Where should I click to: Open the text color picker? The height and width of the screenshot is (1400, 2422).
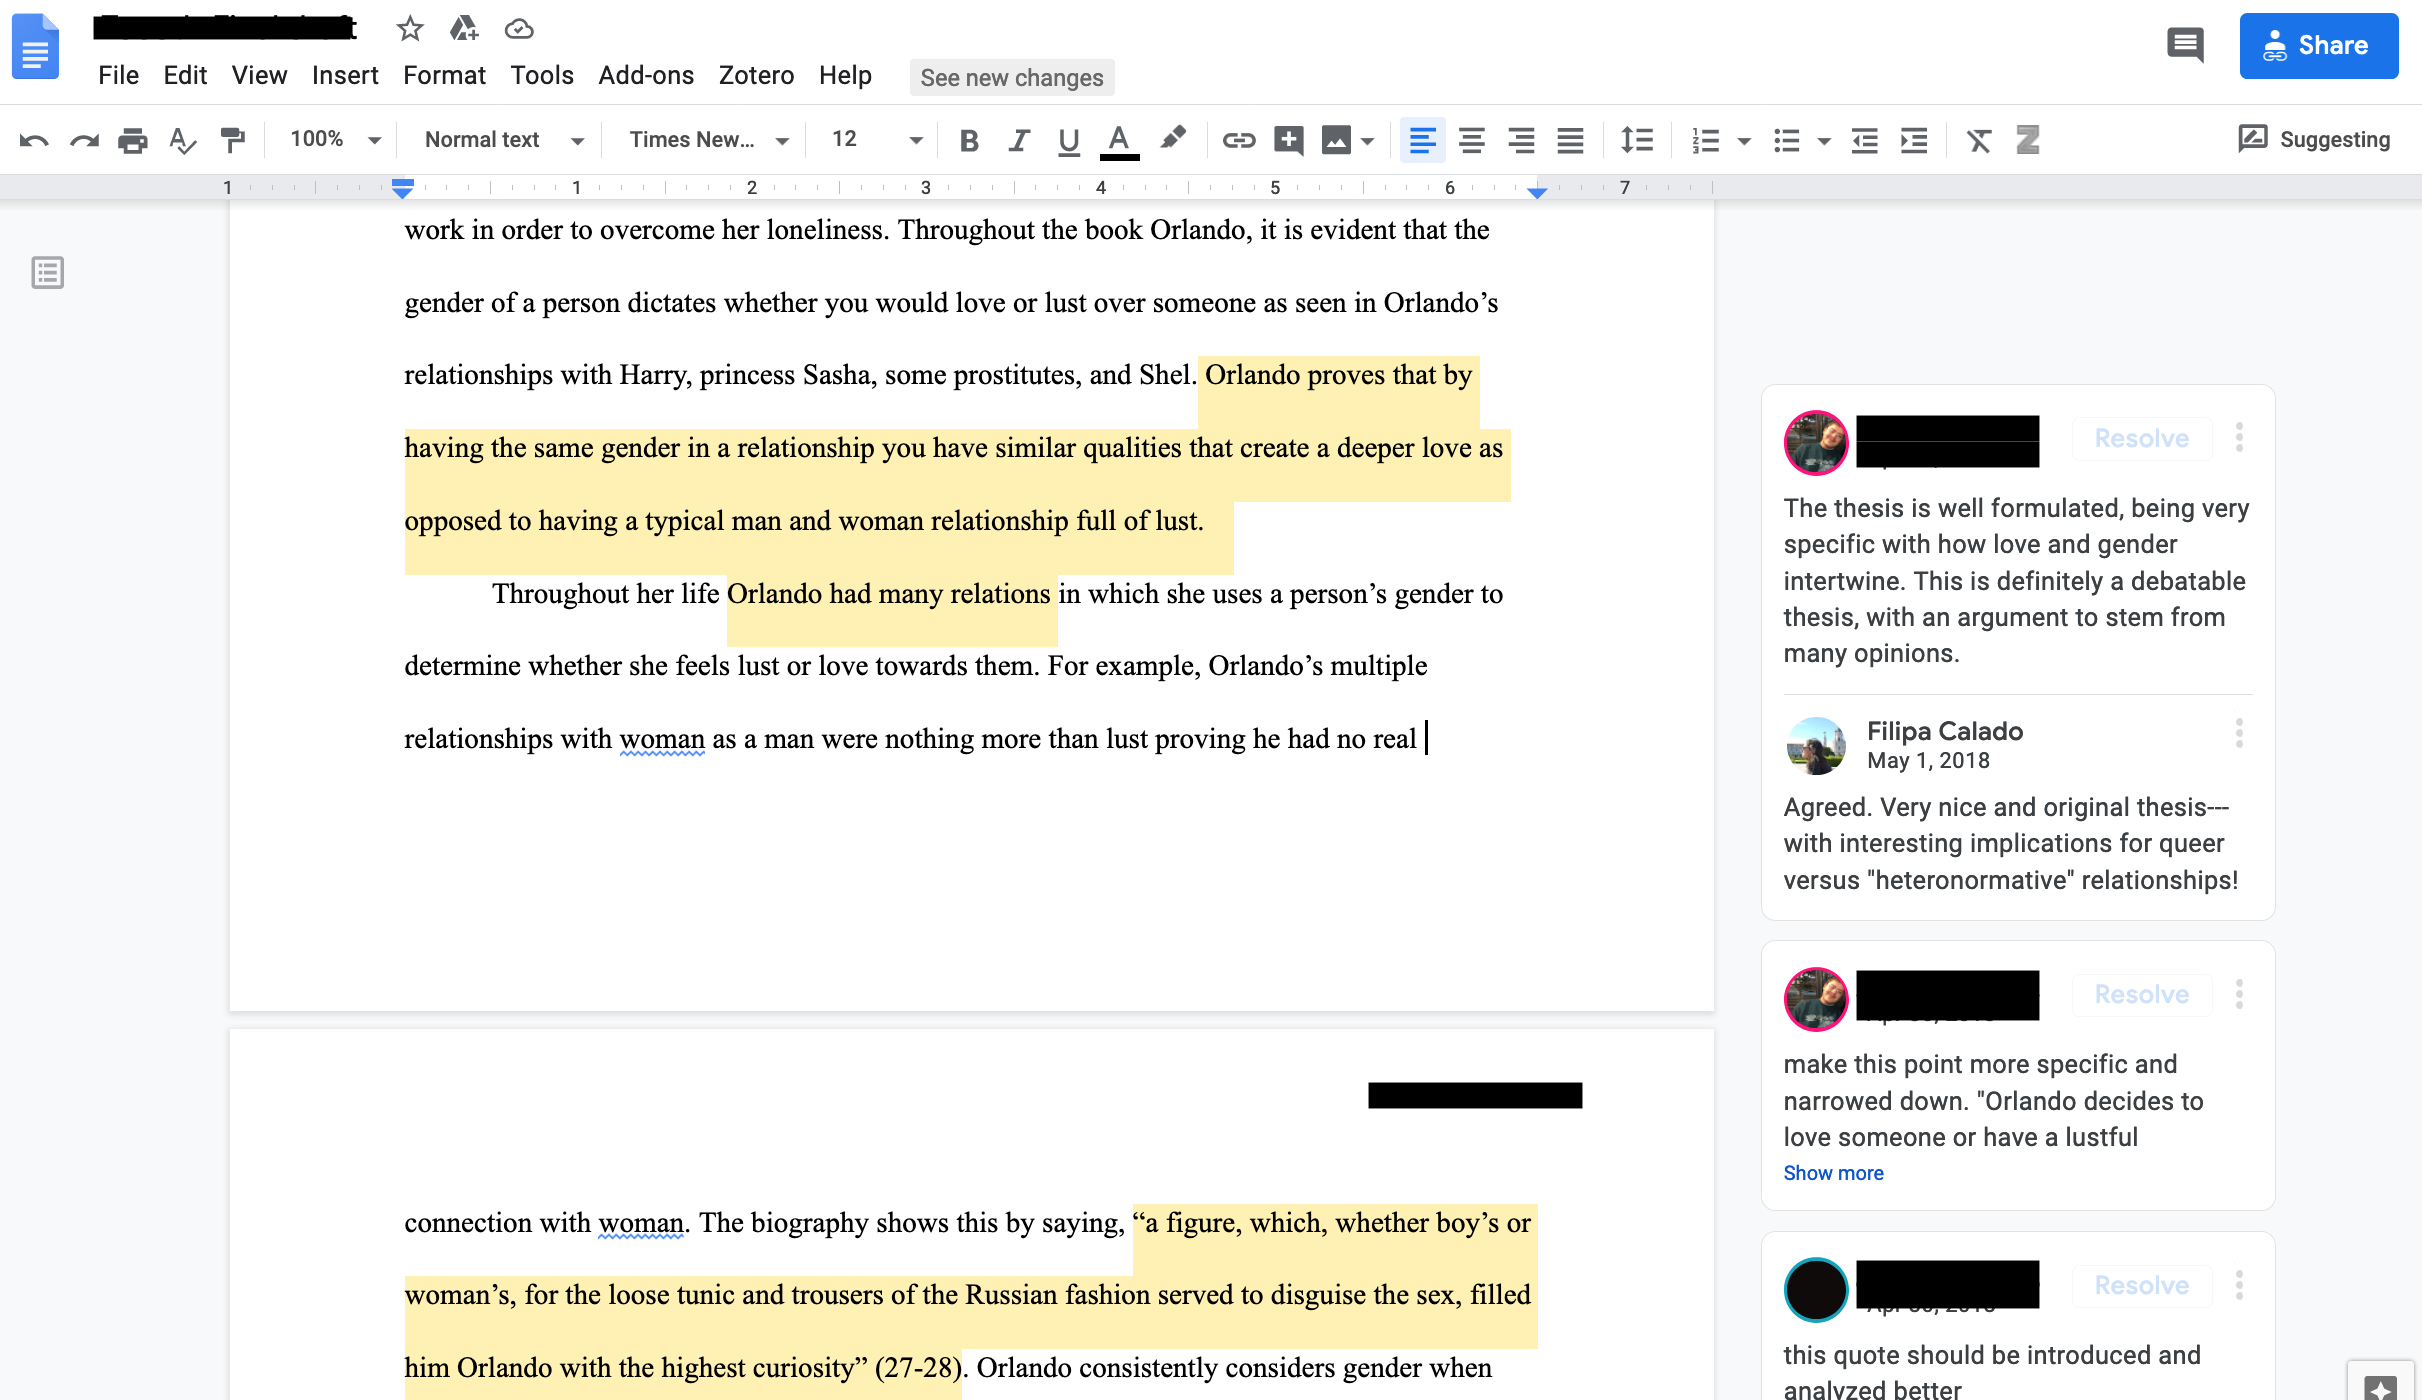(x=1118, y=140)
